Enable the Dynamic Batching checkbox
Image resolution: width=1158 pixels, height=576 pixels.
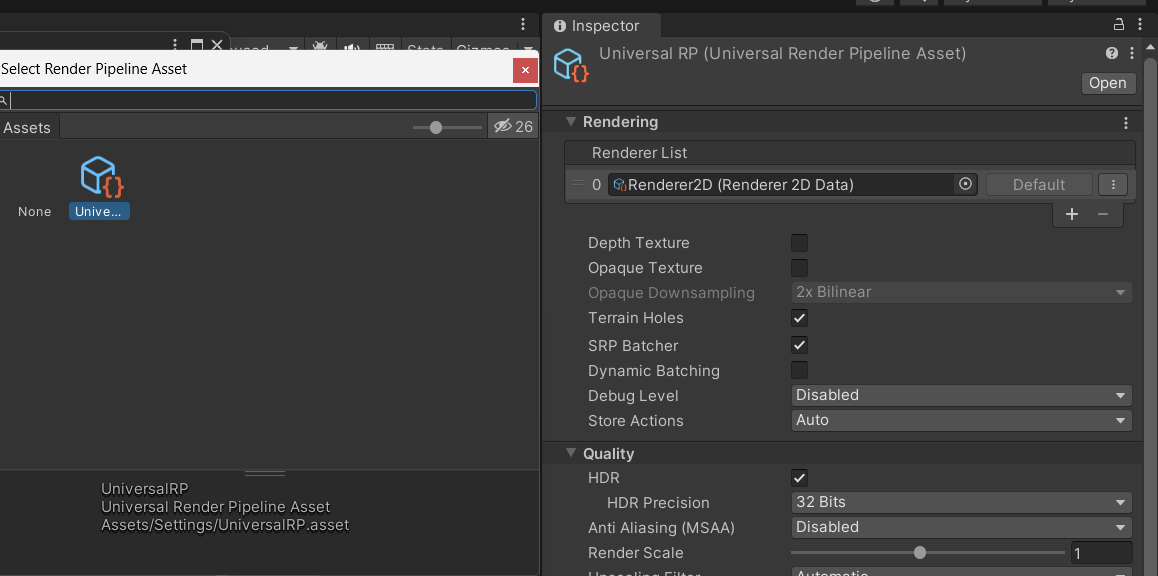[x=799, y=370]
